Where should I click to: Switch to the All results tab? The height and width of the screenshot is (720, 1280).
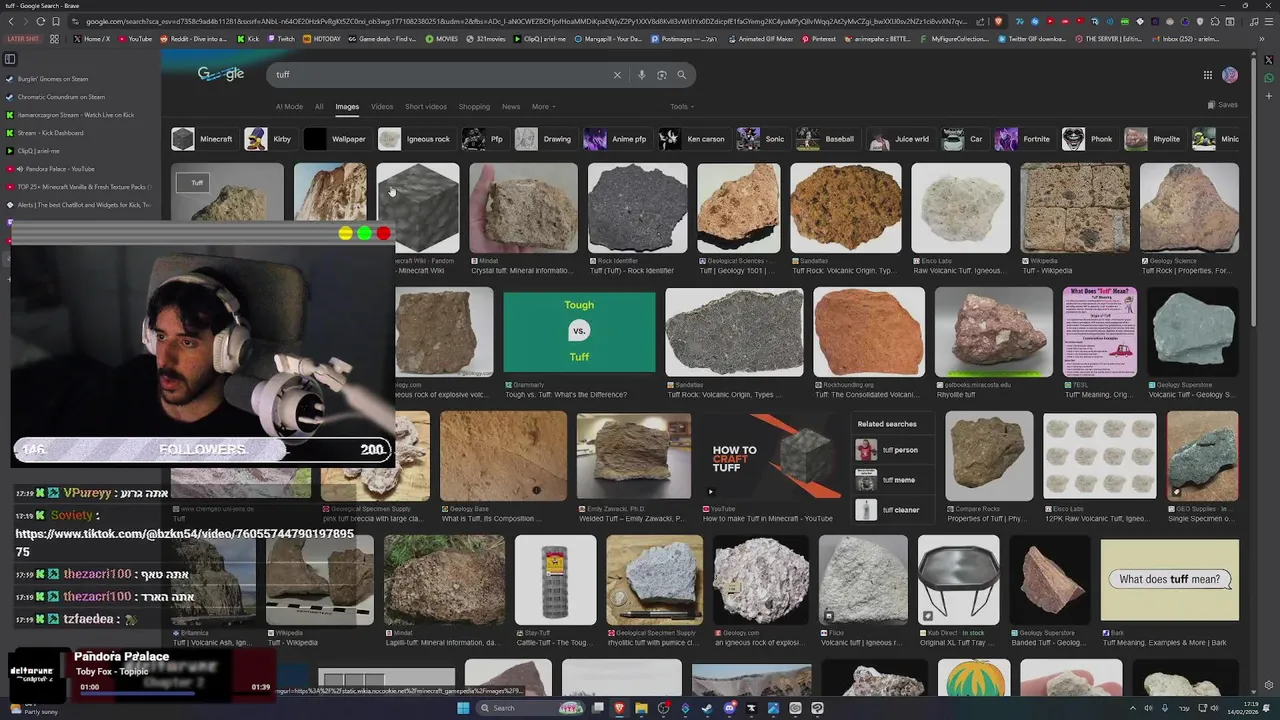click(319, 107)
